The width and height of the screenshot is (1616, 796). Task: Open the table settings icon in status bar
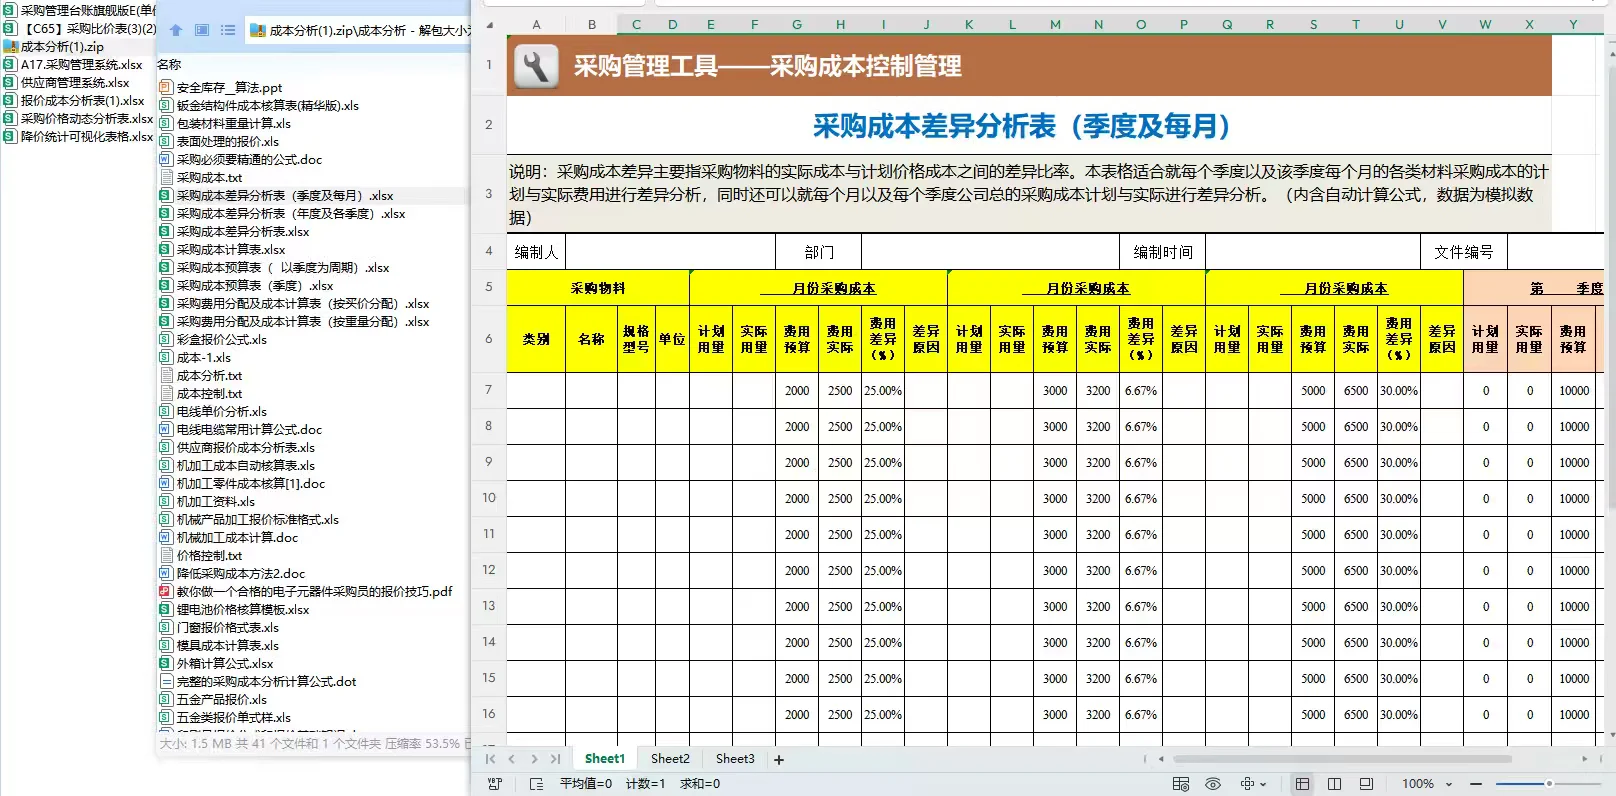[1181, 784]
